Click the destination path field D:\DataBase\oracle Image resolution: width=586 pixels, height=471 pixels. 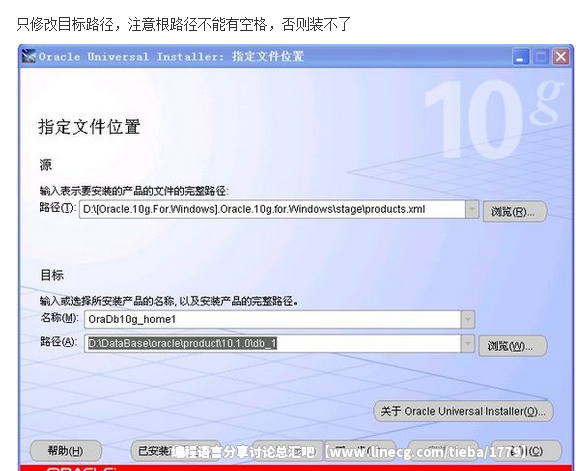(273, 343)
